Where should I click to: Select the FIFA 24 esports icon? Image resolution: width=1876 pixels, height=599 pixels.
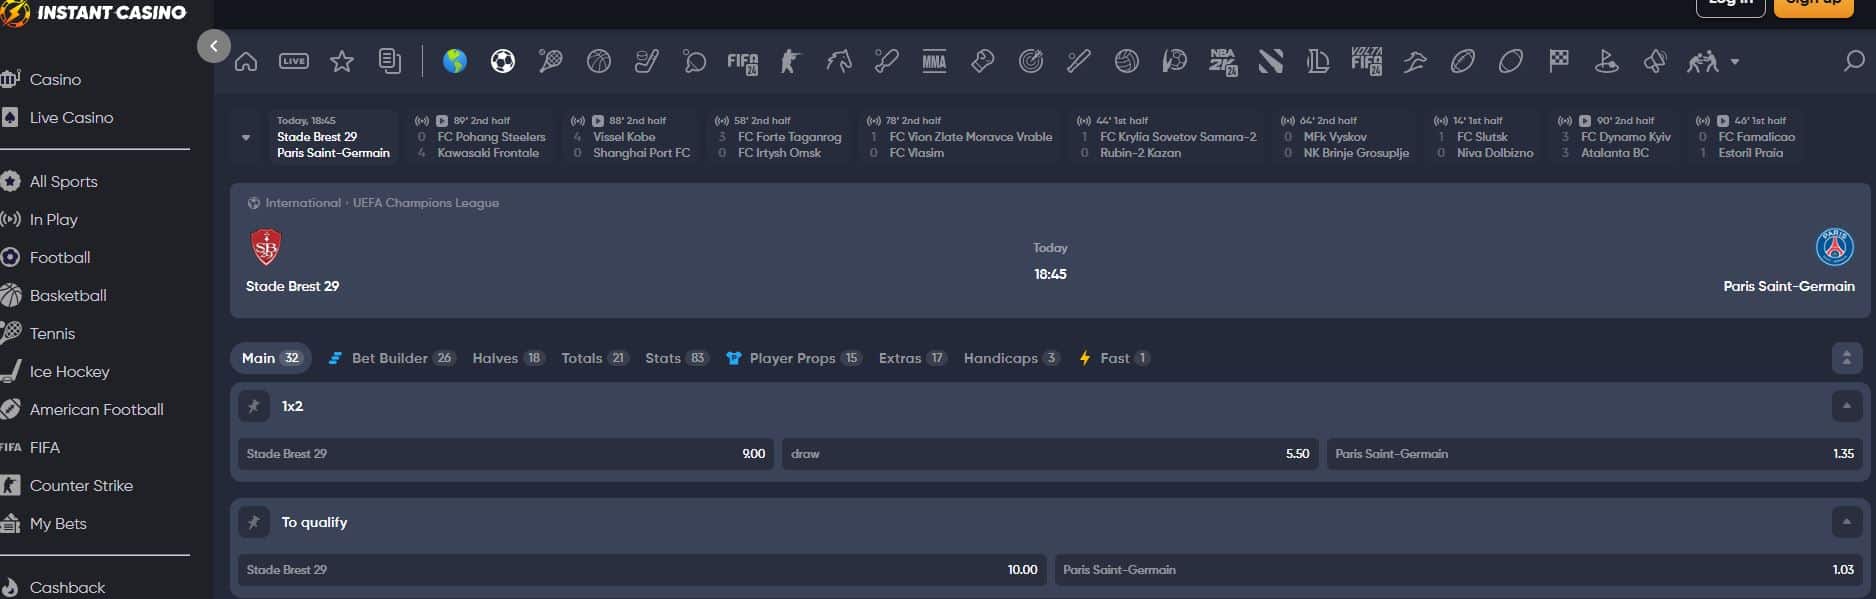tap(743, 63)
